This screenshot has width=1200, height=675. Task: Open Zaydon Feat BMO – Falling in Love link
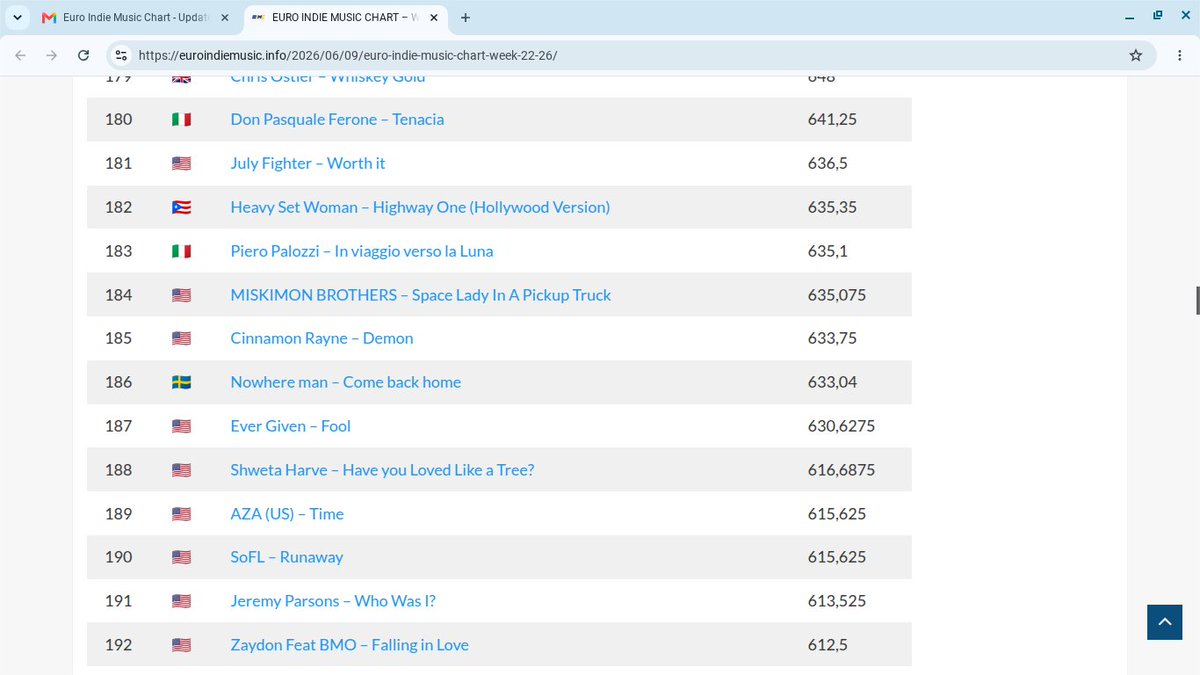tap(350, 645)
